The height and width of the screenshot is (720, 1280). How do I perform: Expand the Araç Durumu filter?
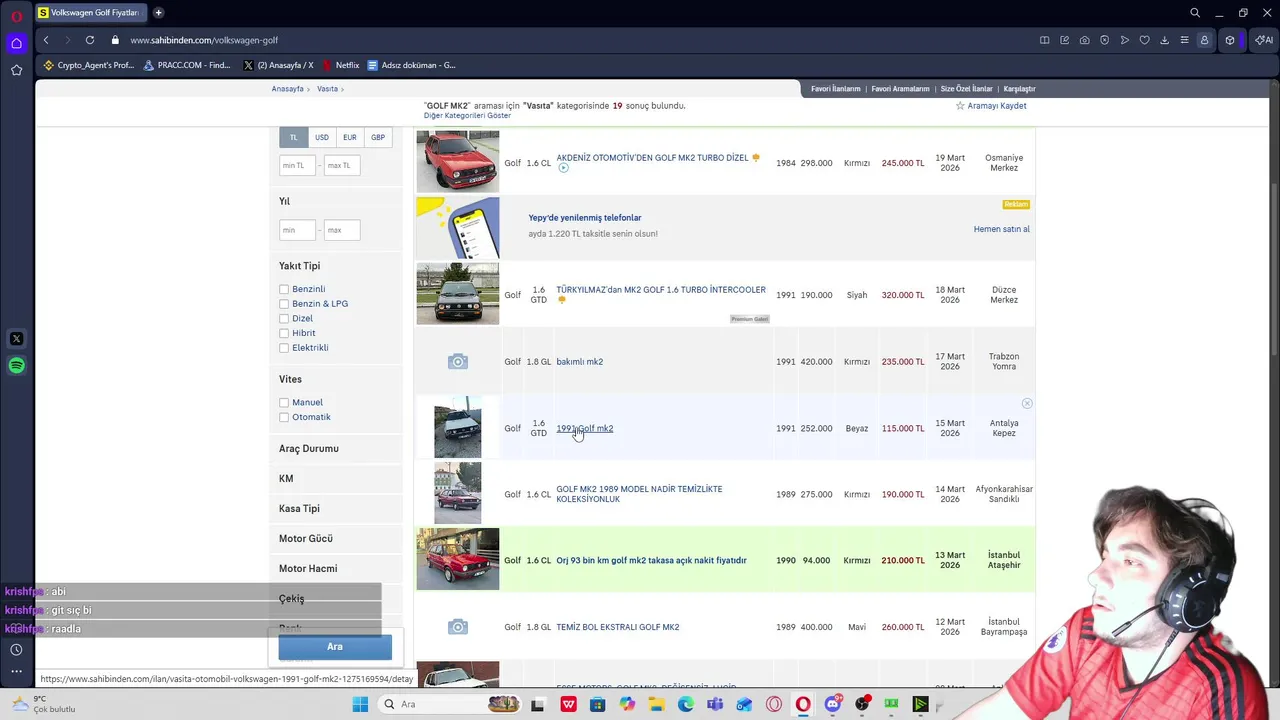point(309,449)
